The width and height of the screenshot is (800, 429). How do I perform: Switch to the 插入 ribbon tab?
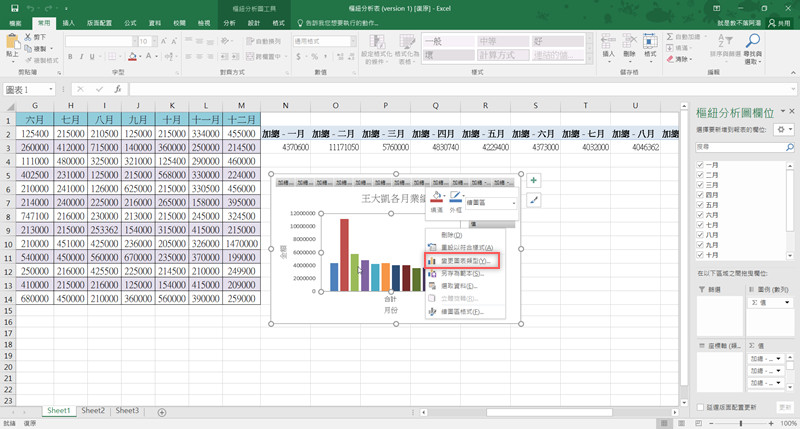[x=69, y=22]
